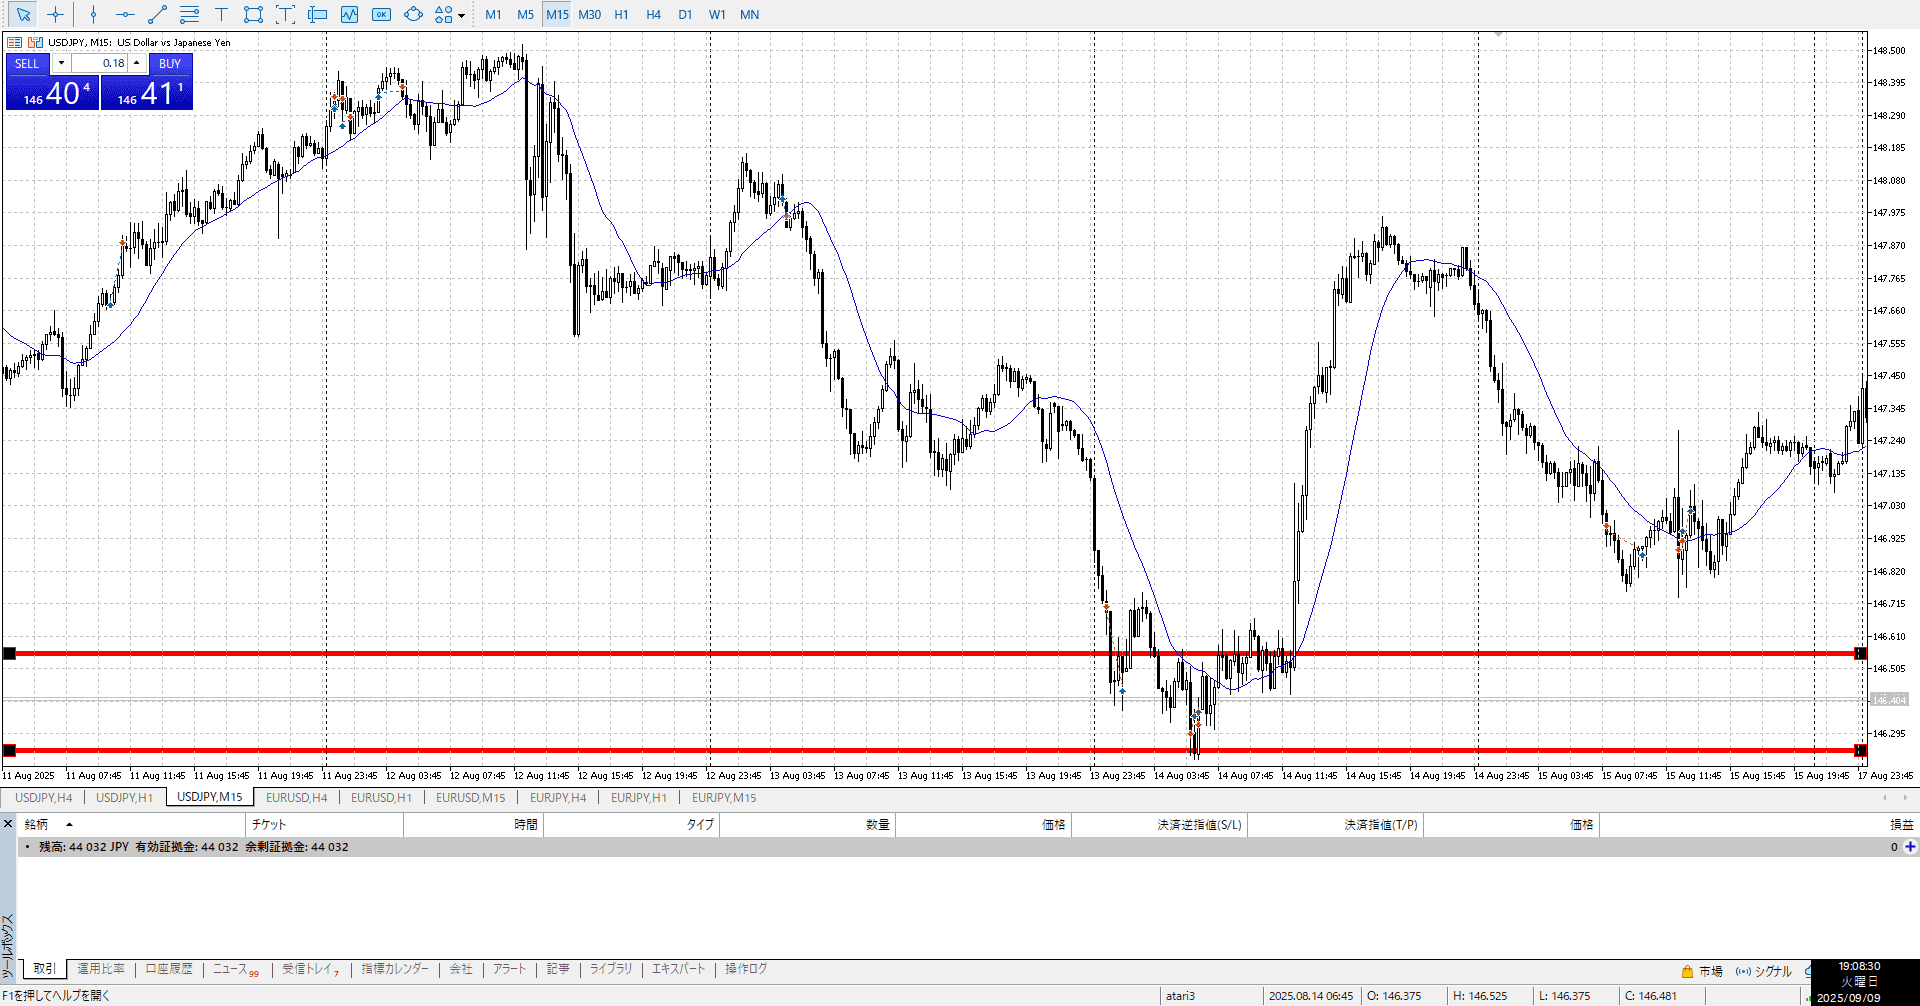Switch chart to H4 timeframe

tap(653, 15)
